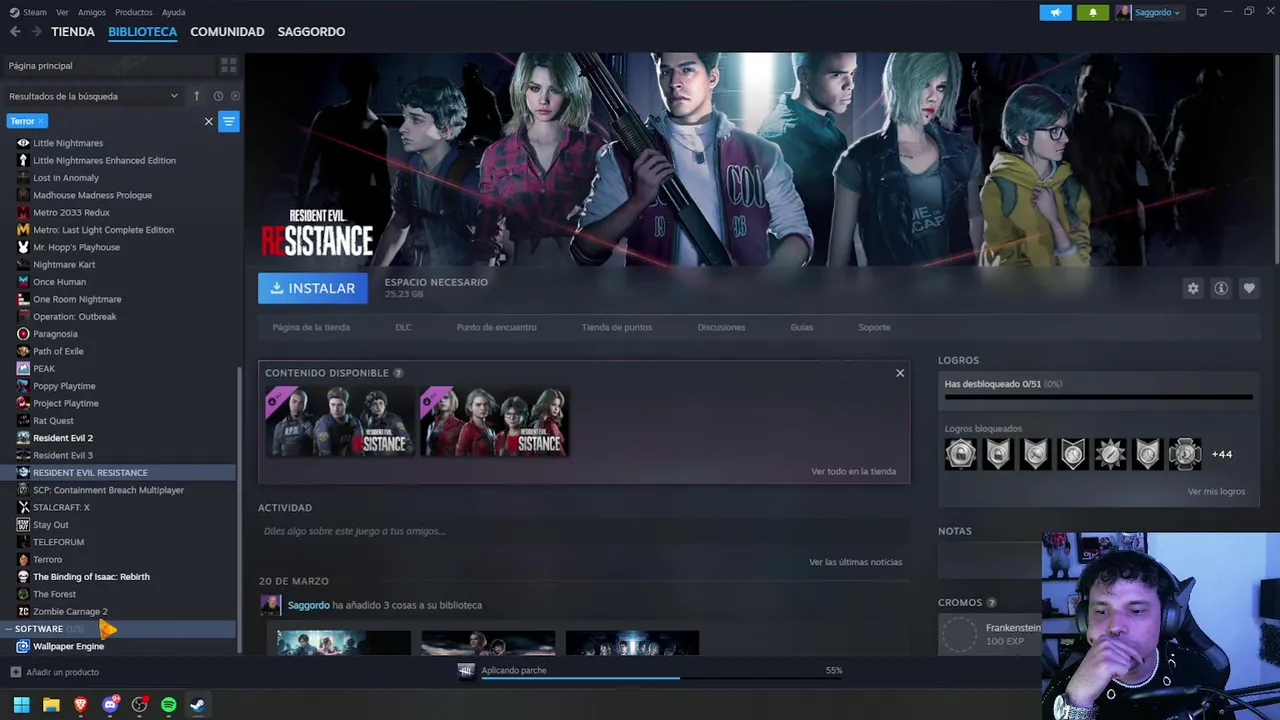Click Ver todo en la tienda
This screenshot has width=1280, height=720.
pos(853,471)
